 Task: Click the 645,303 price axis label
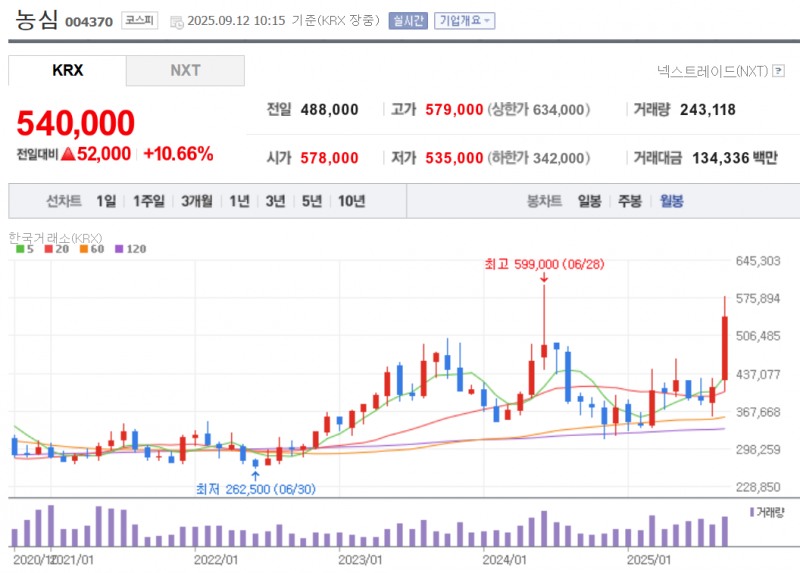pyautogui.click(x=758, y=261)
